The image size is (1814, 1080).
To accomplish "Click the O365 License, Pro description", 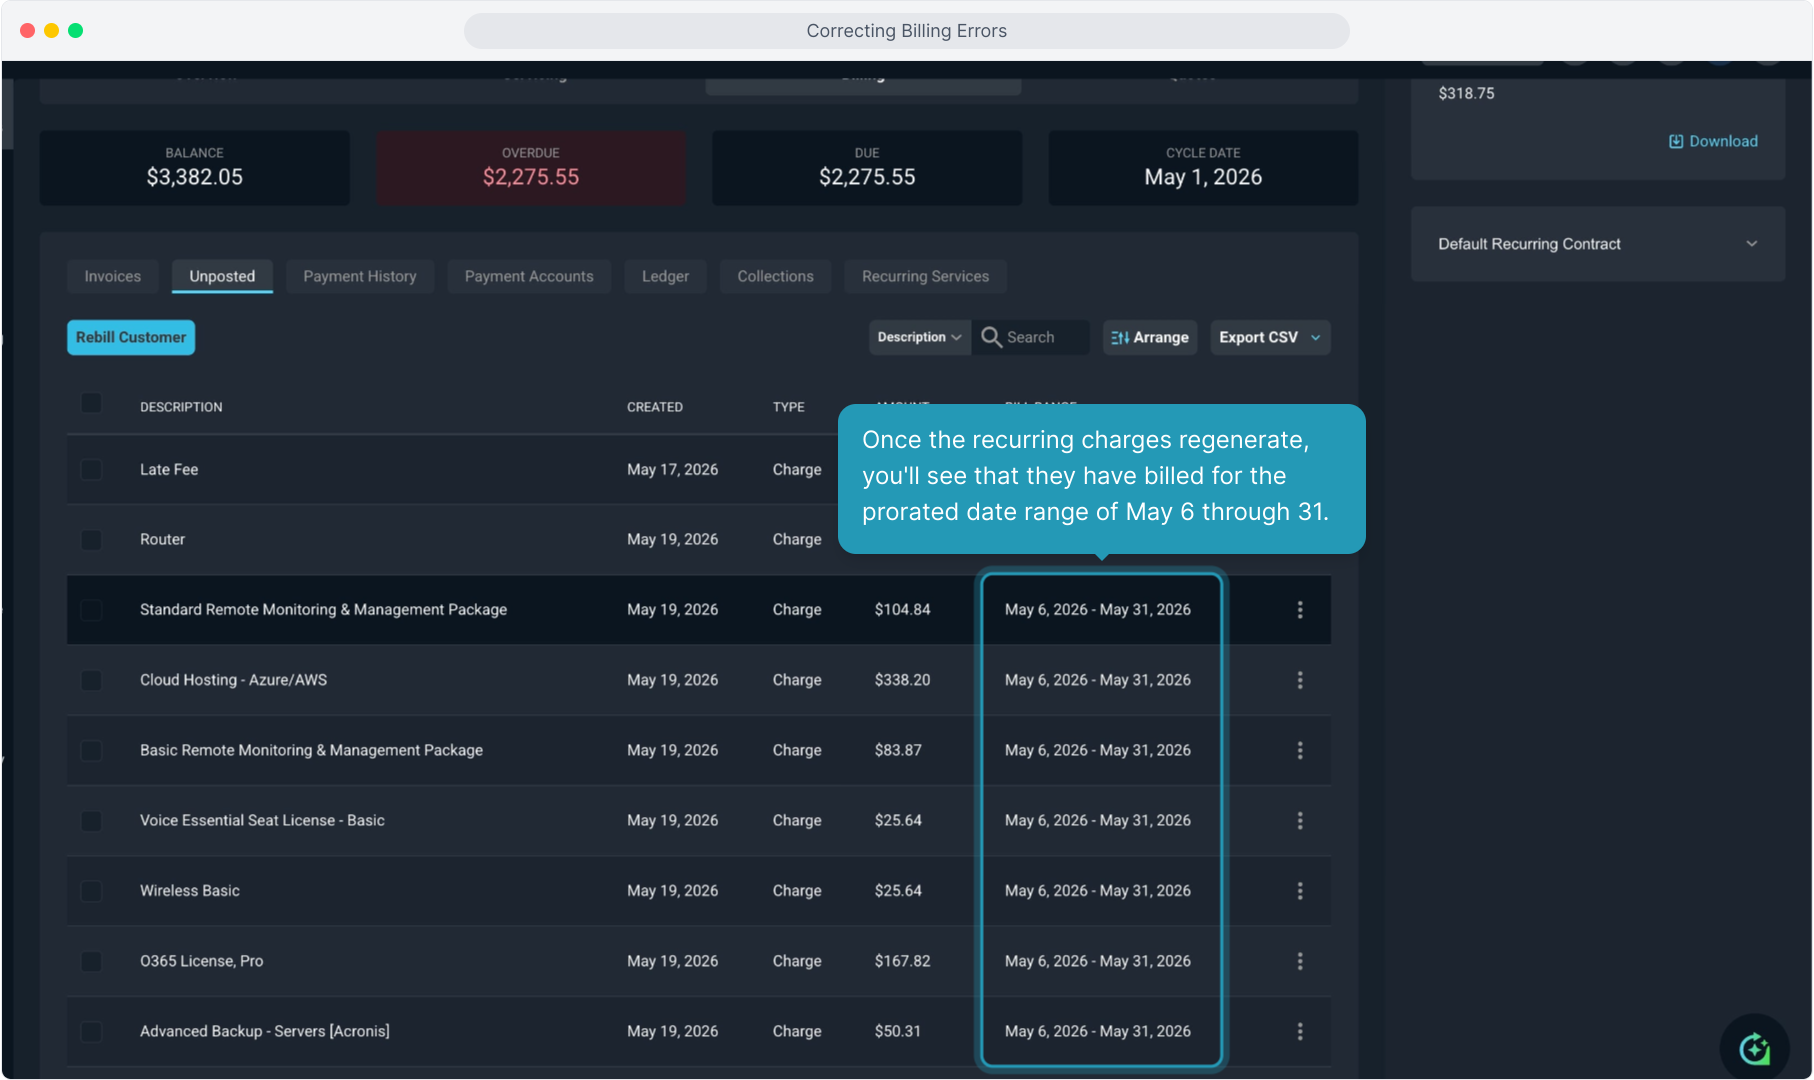I will [x=202, y=961].
